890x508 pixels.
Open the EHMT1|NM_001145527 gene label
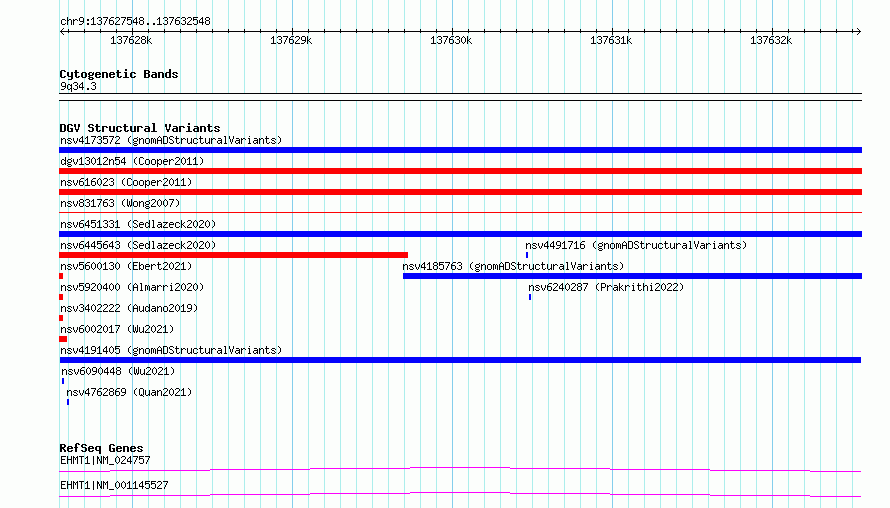point(114,485)
